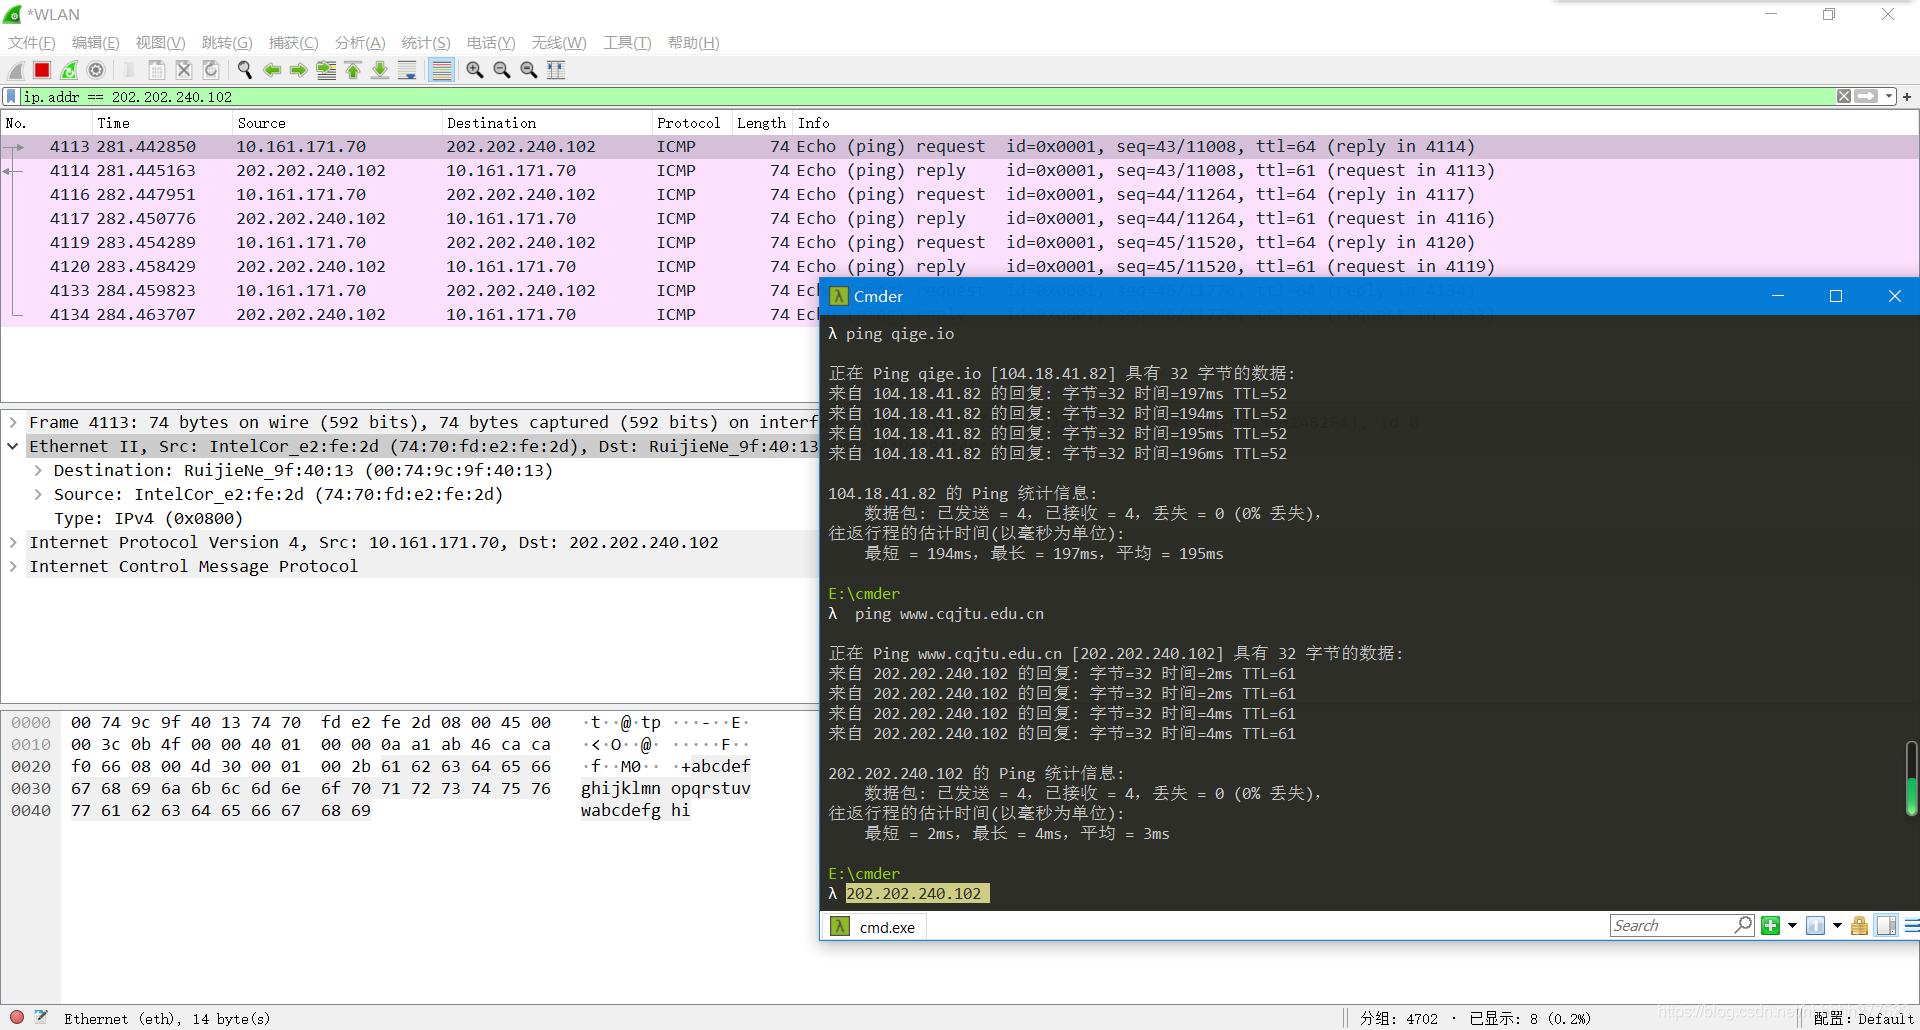1920x1030 pixels.
Task: Open capture options gear icon
Action: pos(96,70)
